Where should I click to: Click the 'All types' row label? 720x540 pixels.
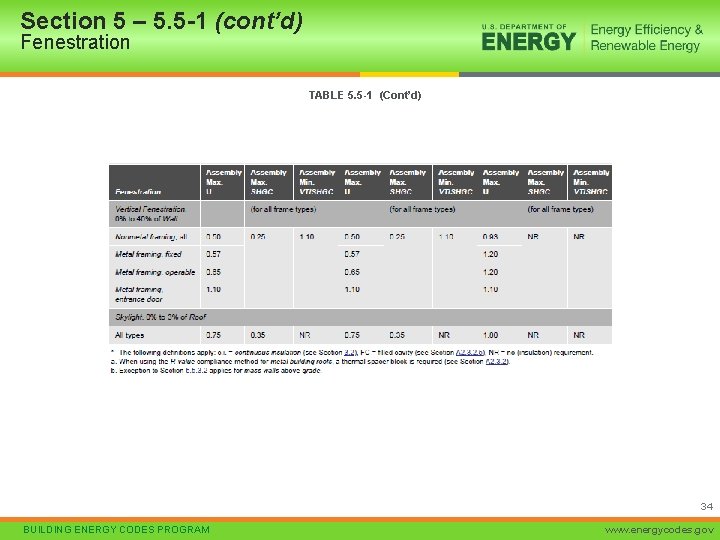[129, 335]
